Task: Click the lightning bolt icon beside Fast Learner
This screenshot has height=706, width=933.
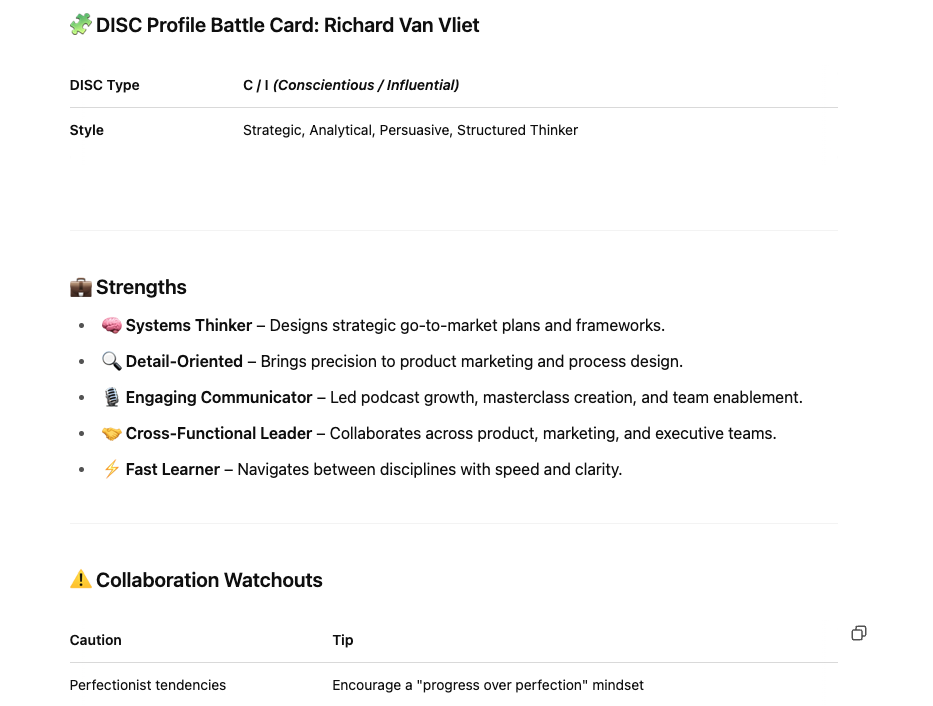Action: tap(111, 469)
